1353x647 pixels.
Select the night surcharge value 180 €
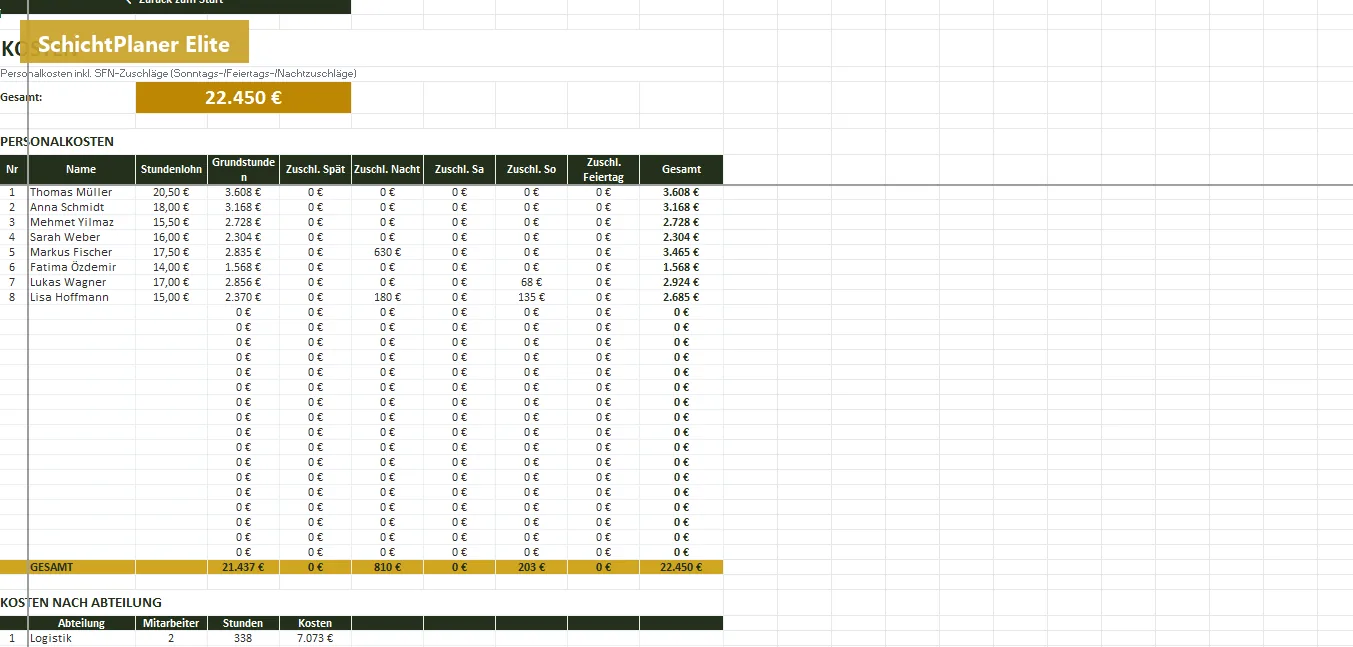[387, 297]
